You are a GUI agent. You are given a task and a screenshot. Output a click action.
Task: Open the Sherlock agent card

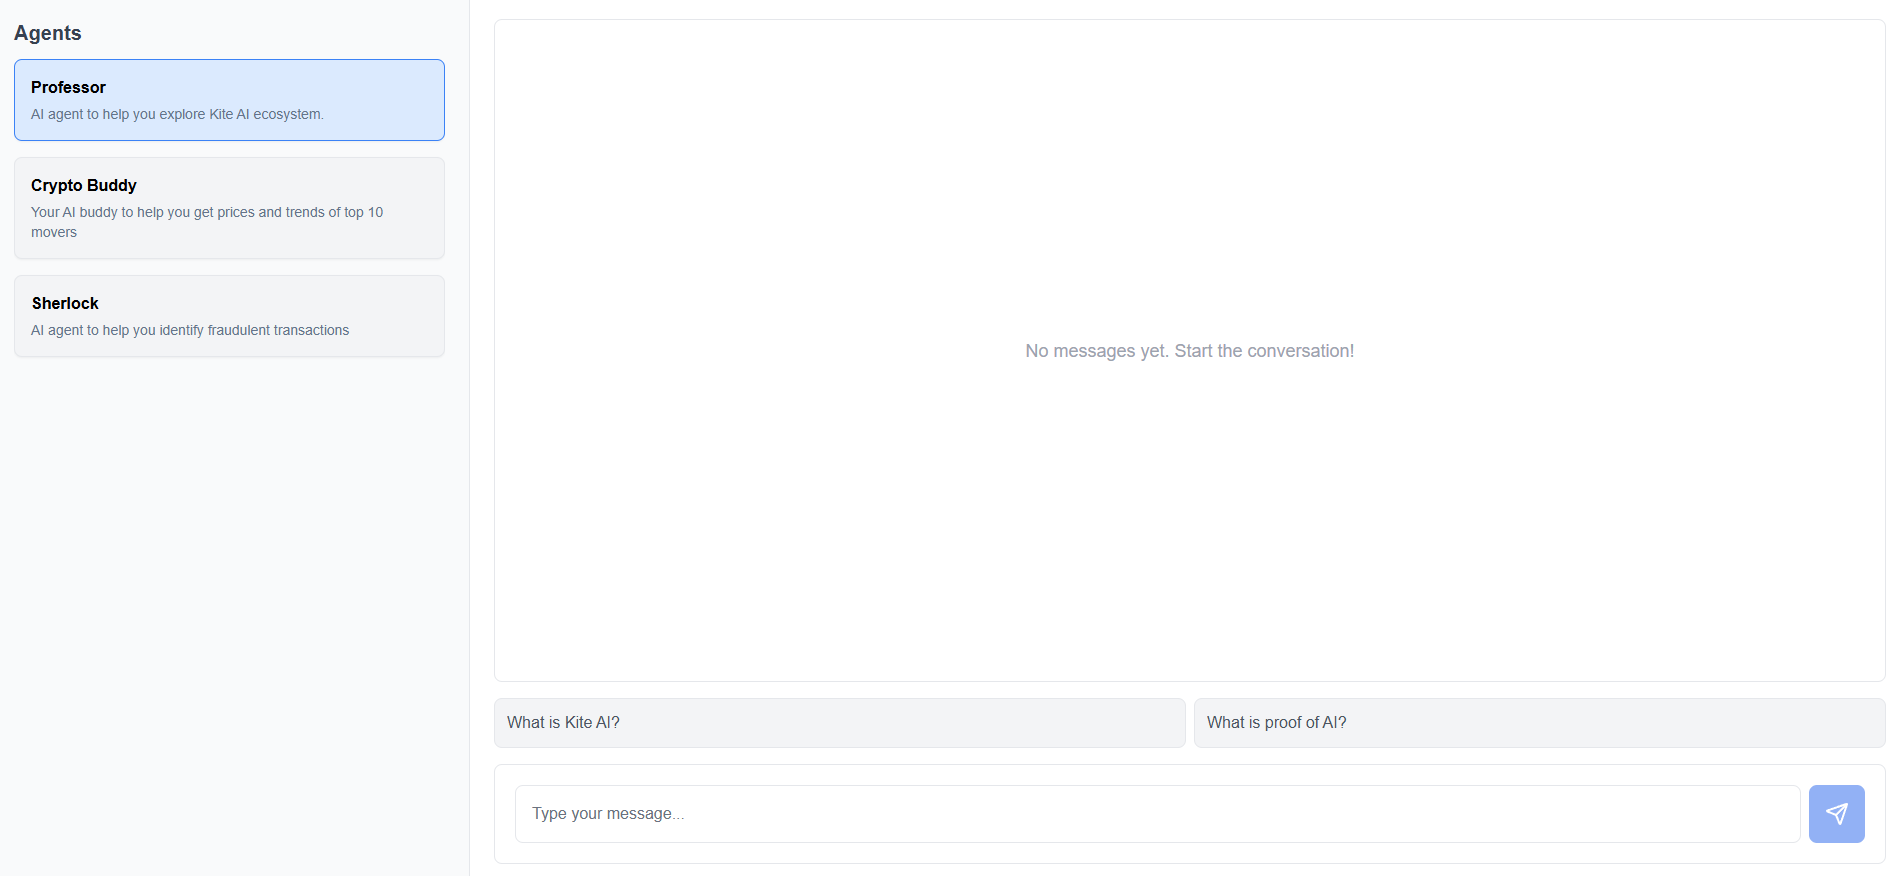(x=229, y=316)
